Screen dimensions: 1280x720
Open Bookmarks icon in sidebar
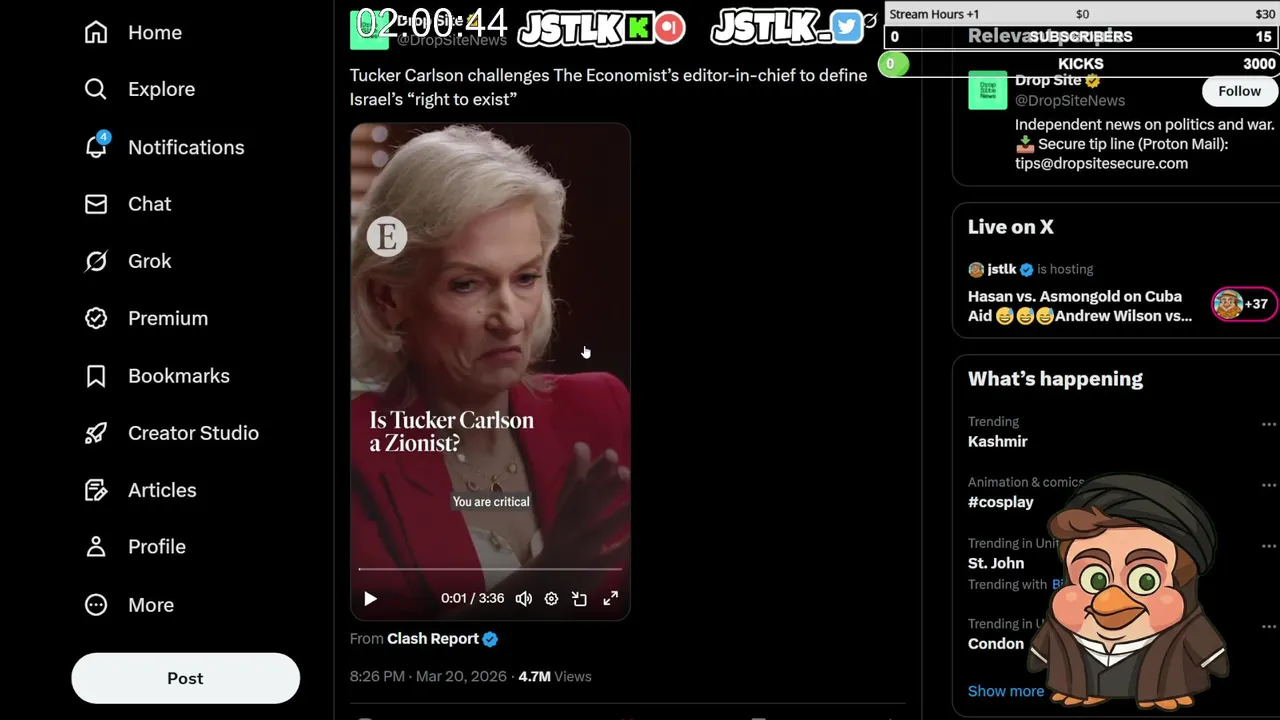click(96, 376)
